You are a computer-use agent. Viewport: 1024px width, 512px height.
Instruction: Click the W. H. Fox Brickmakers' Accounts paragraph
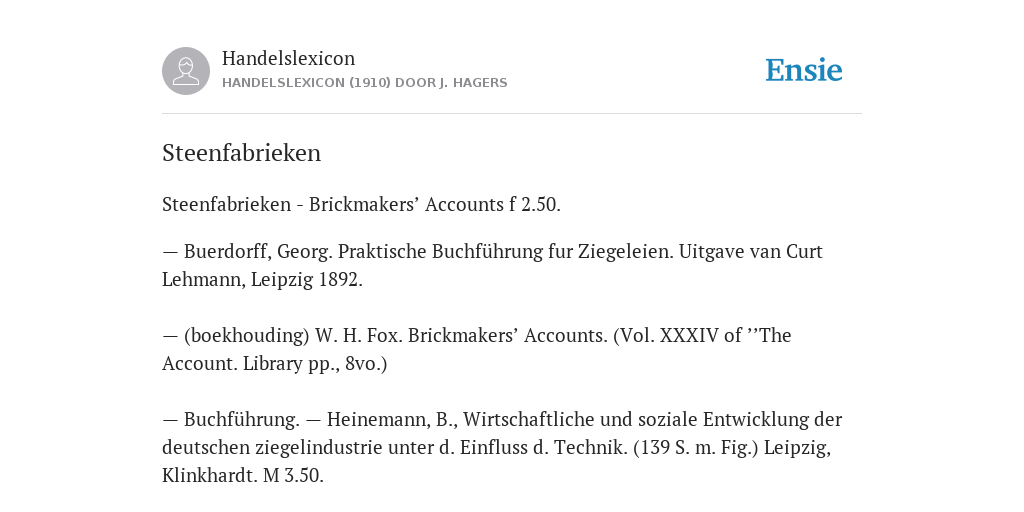coord(477,349)
